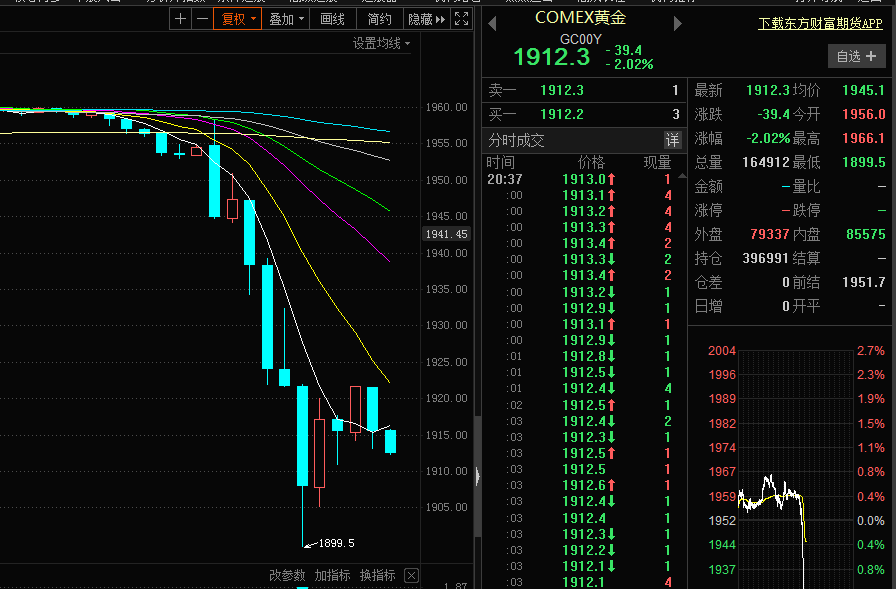This screenshot has width=896, height=589.
Task: Click the 1960.00 price axis label
Action: pos(446,107)
